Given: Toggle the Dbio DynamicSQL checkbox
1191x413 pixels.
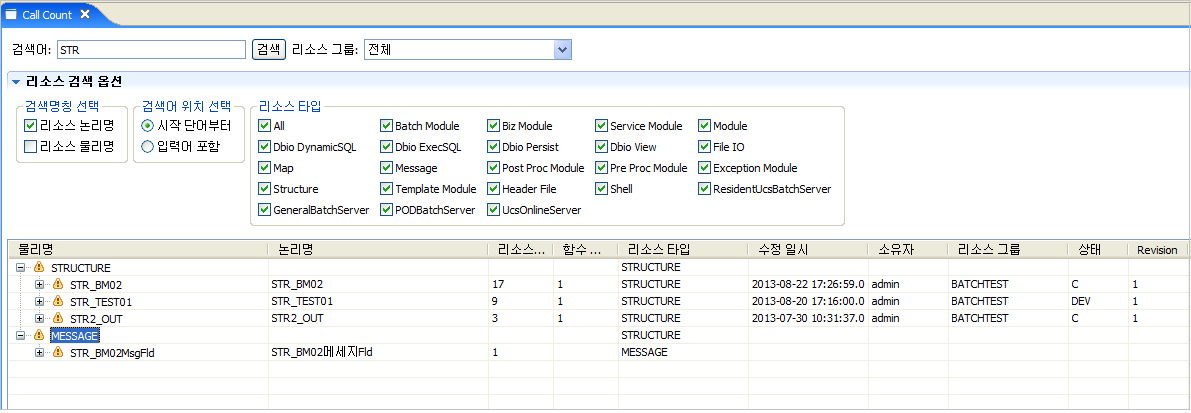Looking at the screenshot, I should pos(264,147).
